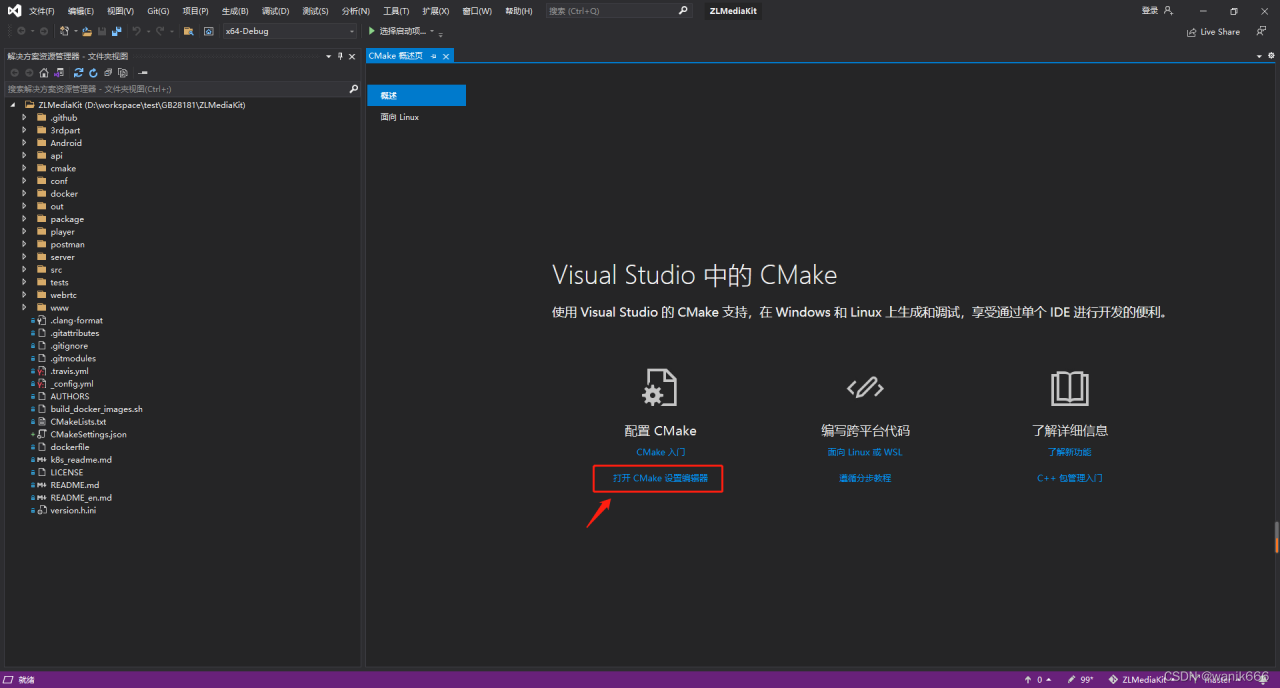Expand the 3rdpart folder
The width and height of the screenshot is (1280, 688).
pyautogui.click(x=25, y=130)
